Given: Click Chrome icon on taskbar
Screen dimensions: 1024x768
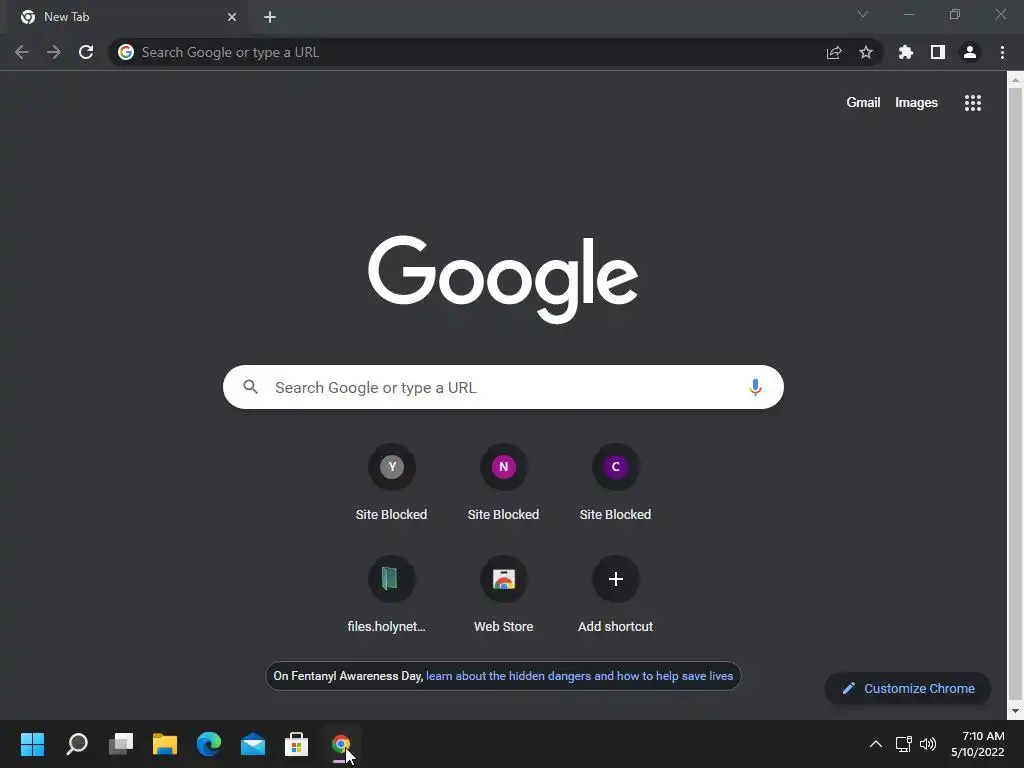Looking at the screenshot, I should (341, 744).
